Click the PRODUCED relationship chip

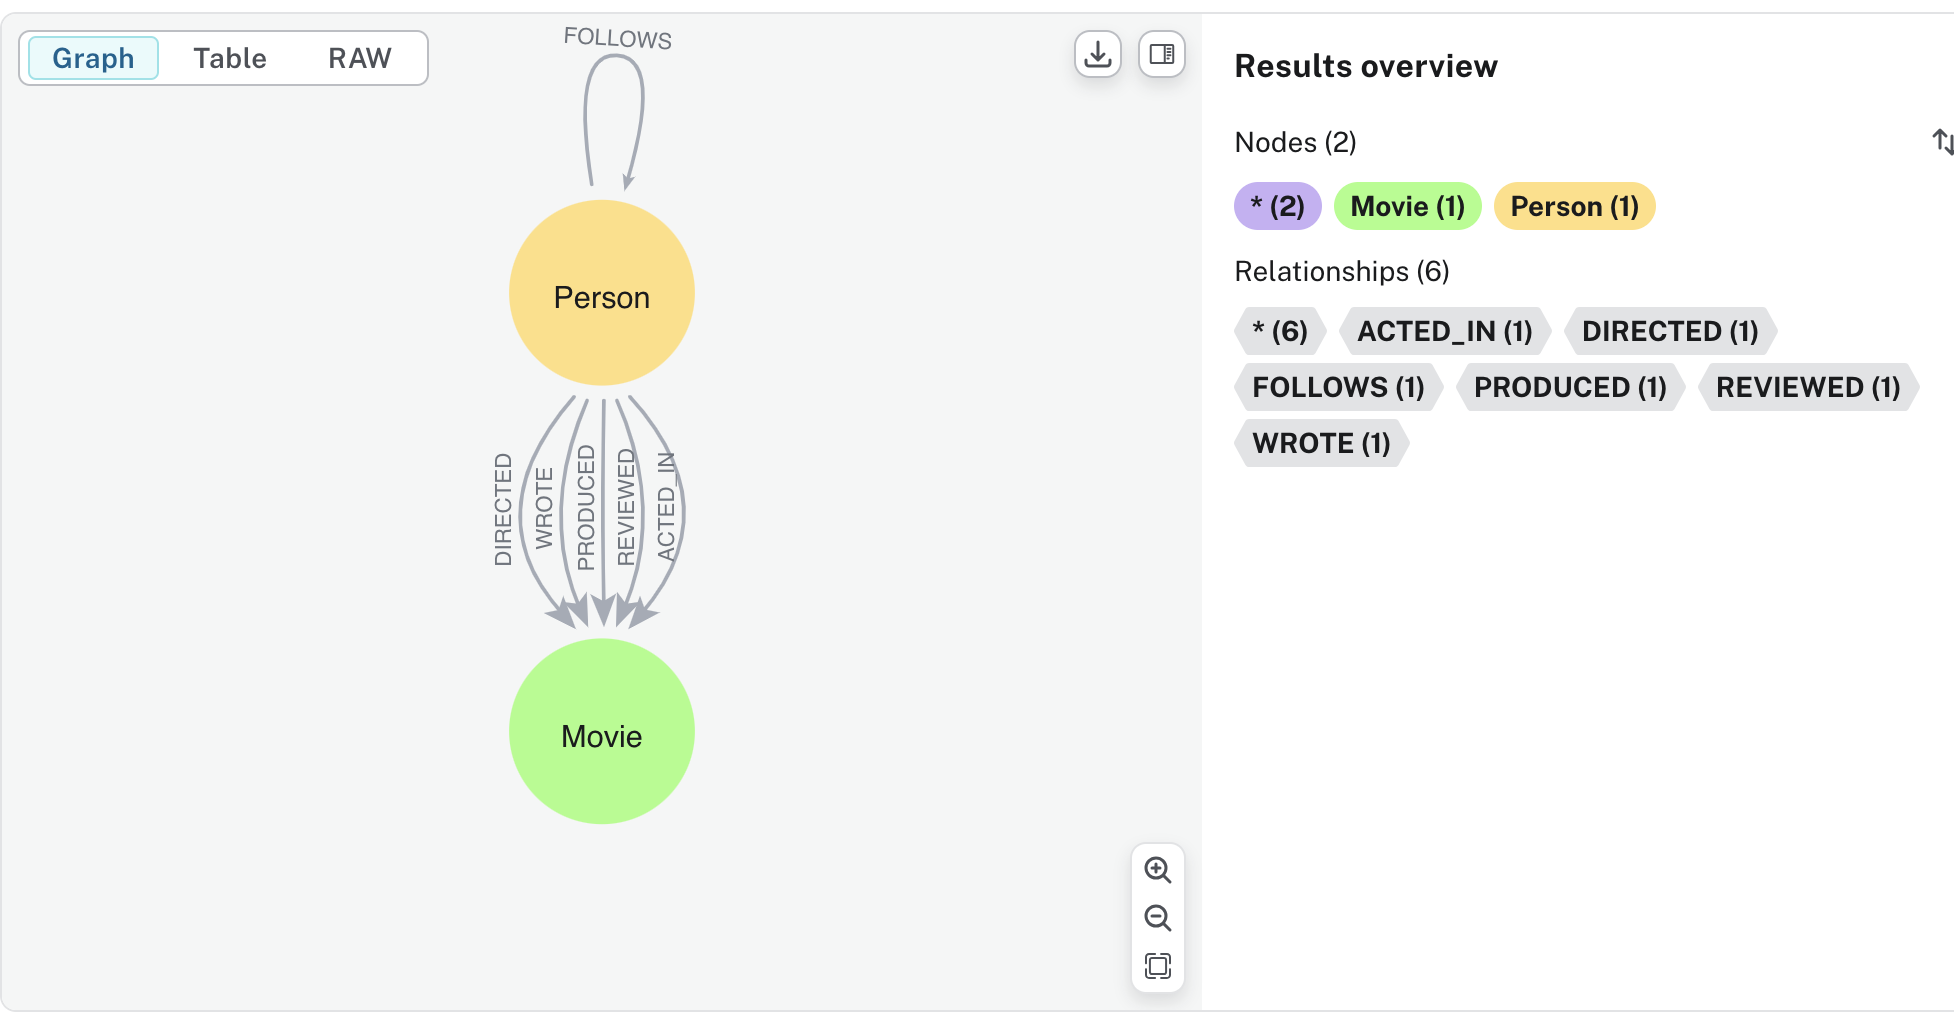tap(1570, 387)
